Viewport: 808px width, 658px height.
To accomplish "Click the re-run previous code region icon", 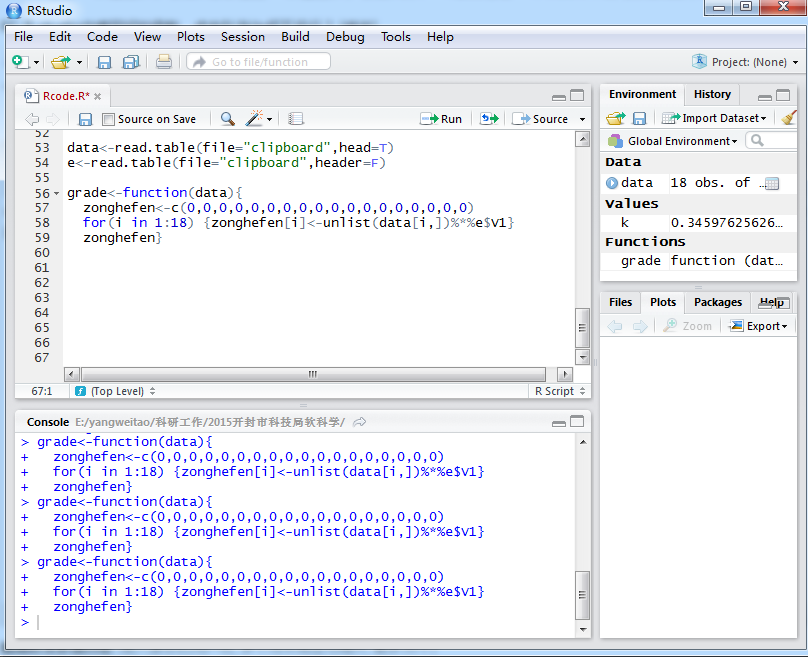I will point(489,119).
